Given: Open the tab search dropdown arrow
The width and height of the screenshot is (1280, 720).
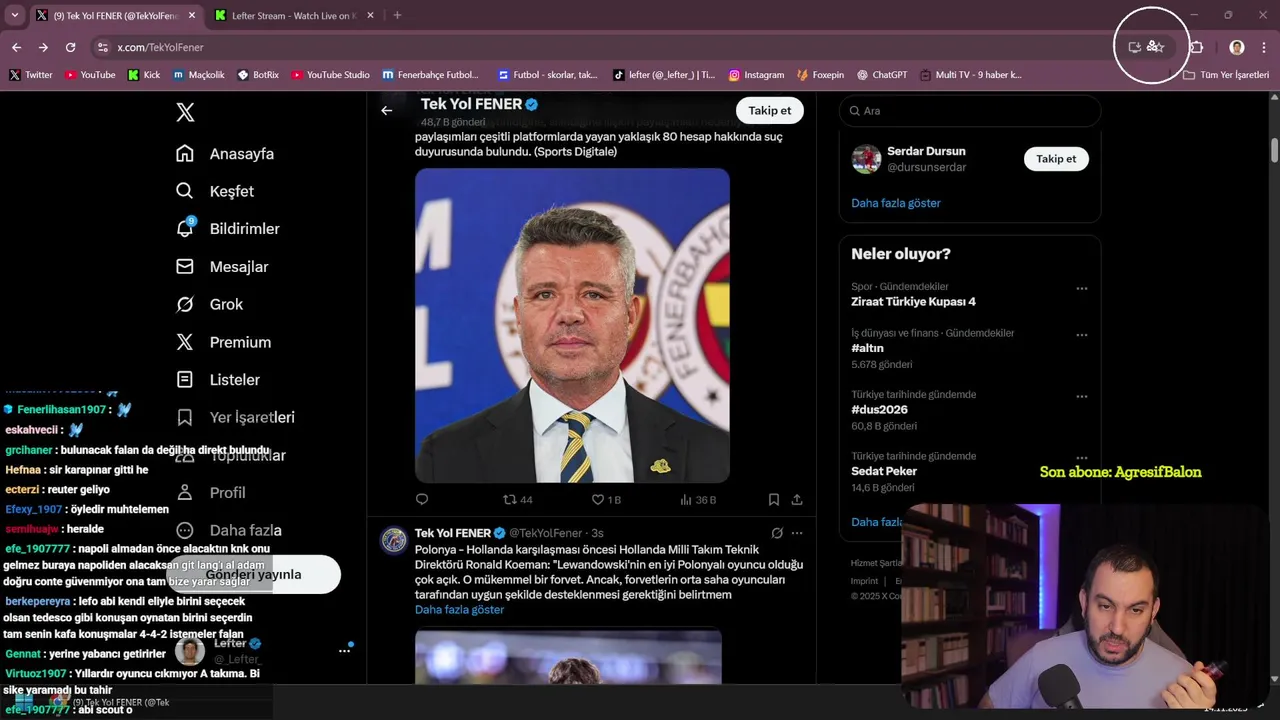Looking at the screenshot, I should click(15, 15).
